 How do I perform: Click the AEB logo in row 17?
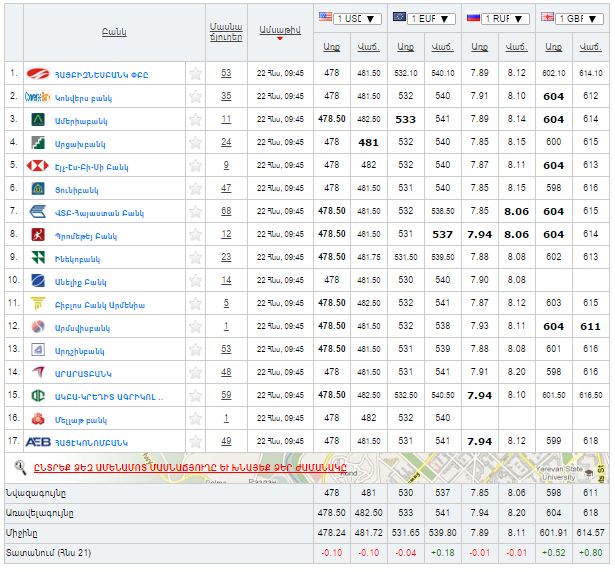coord(38,441)
